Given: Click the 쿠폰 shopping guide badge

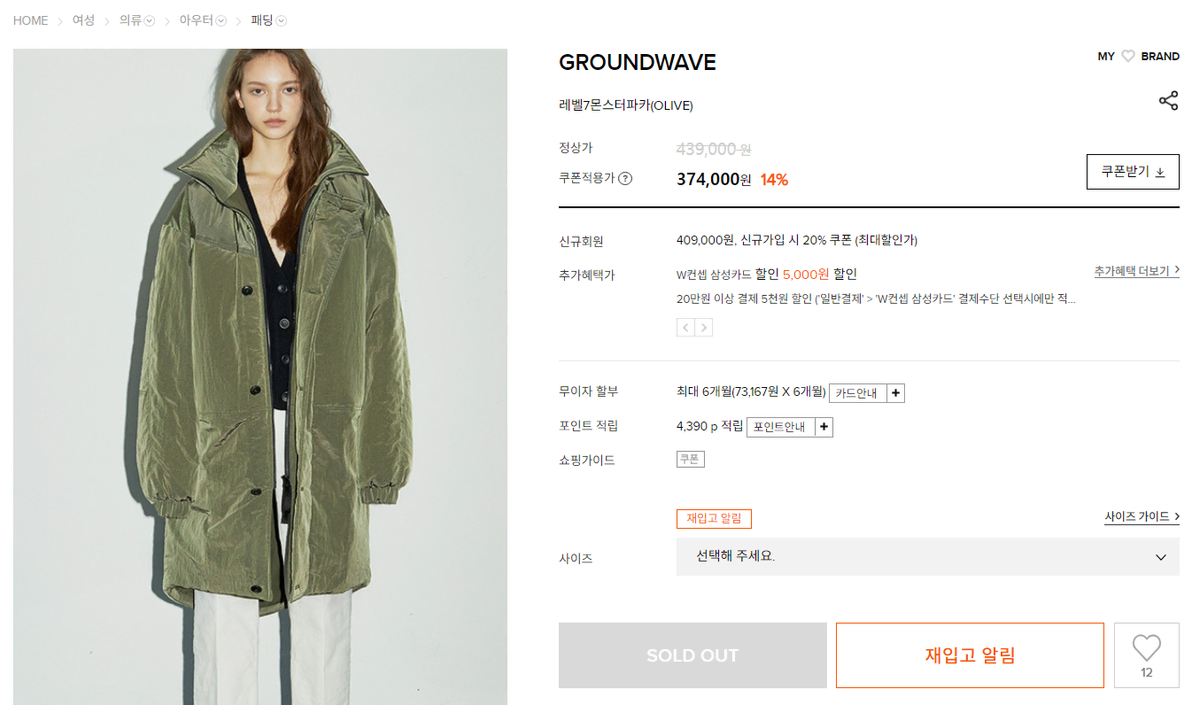Looking at the screenshot, I should pos(690,459).
